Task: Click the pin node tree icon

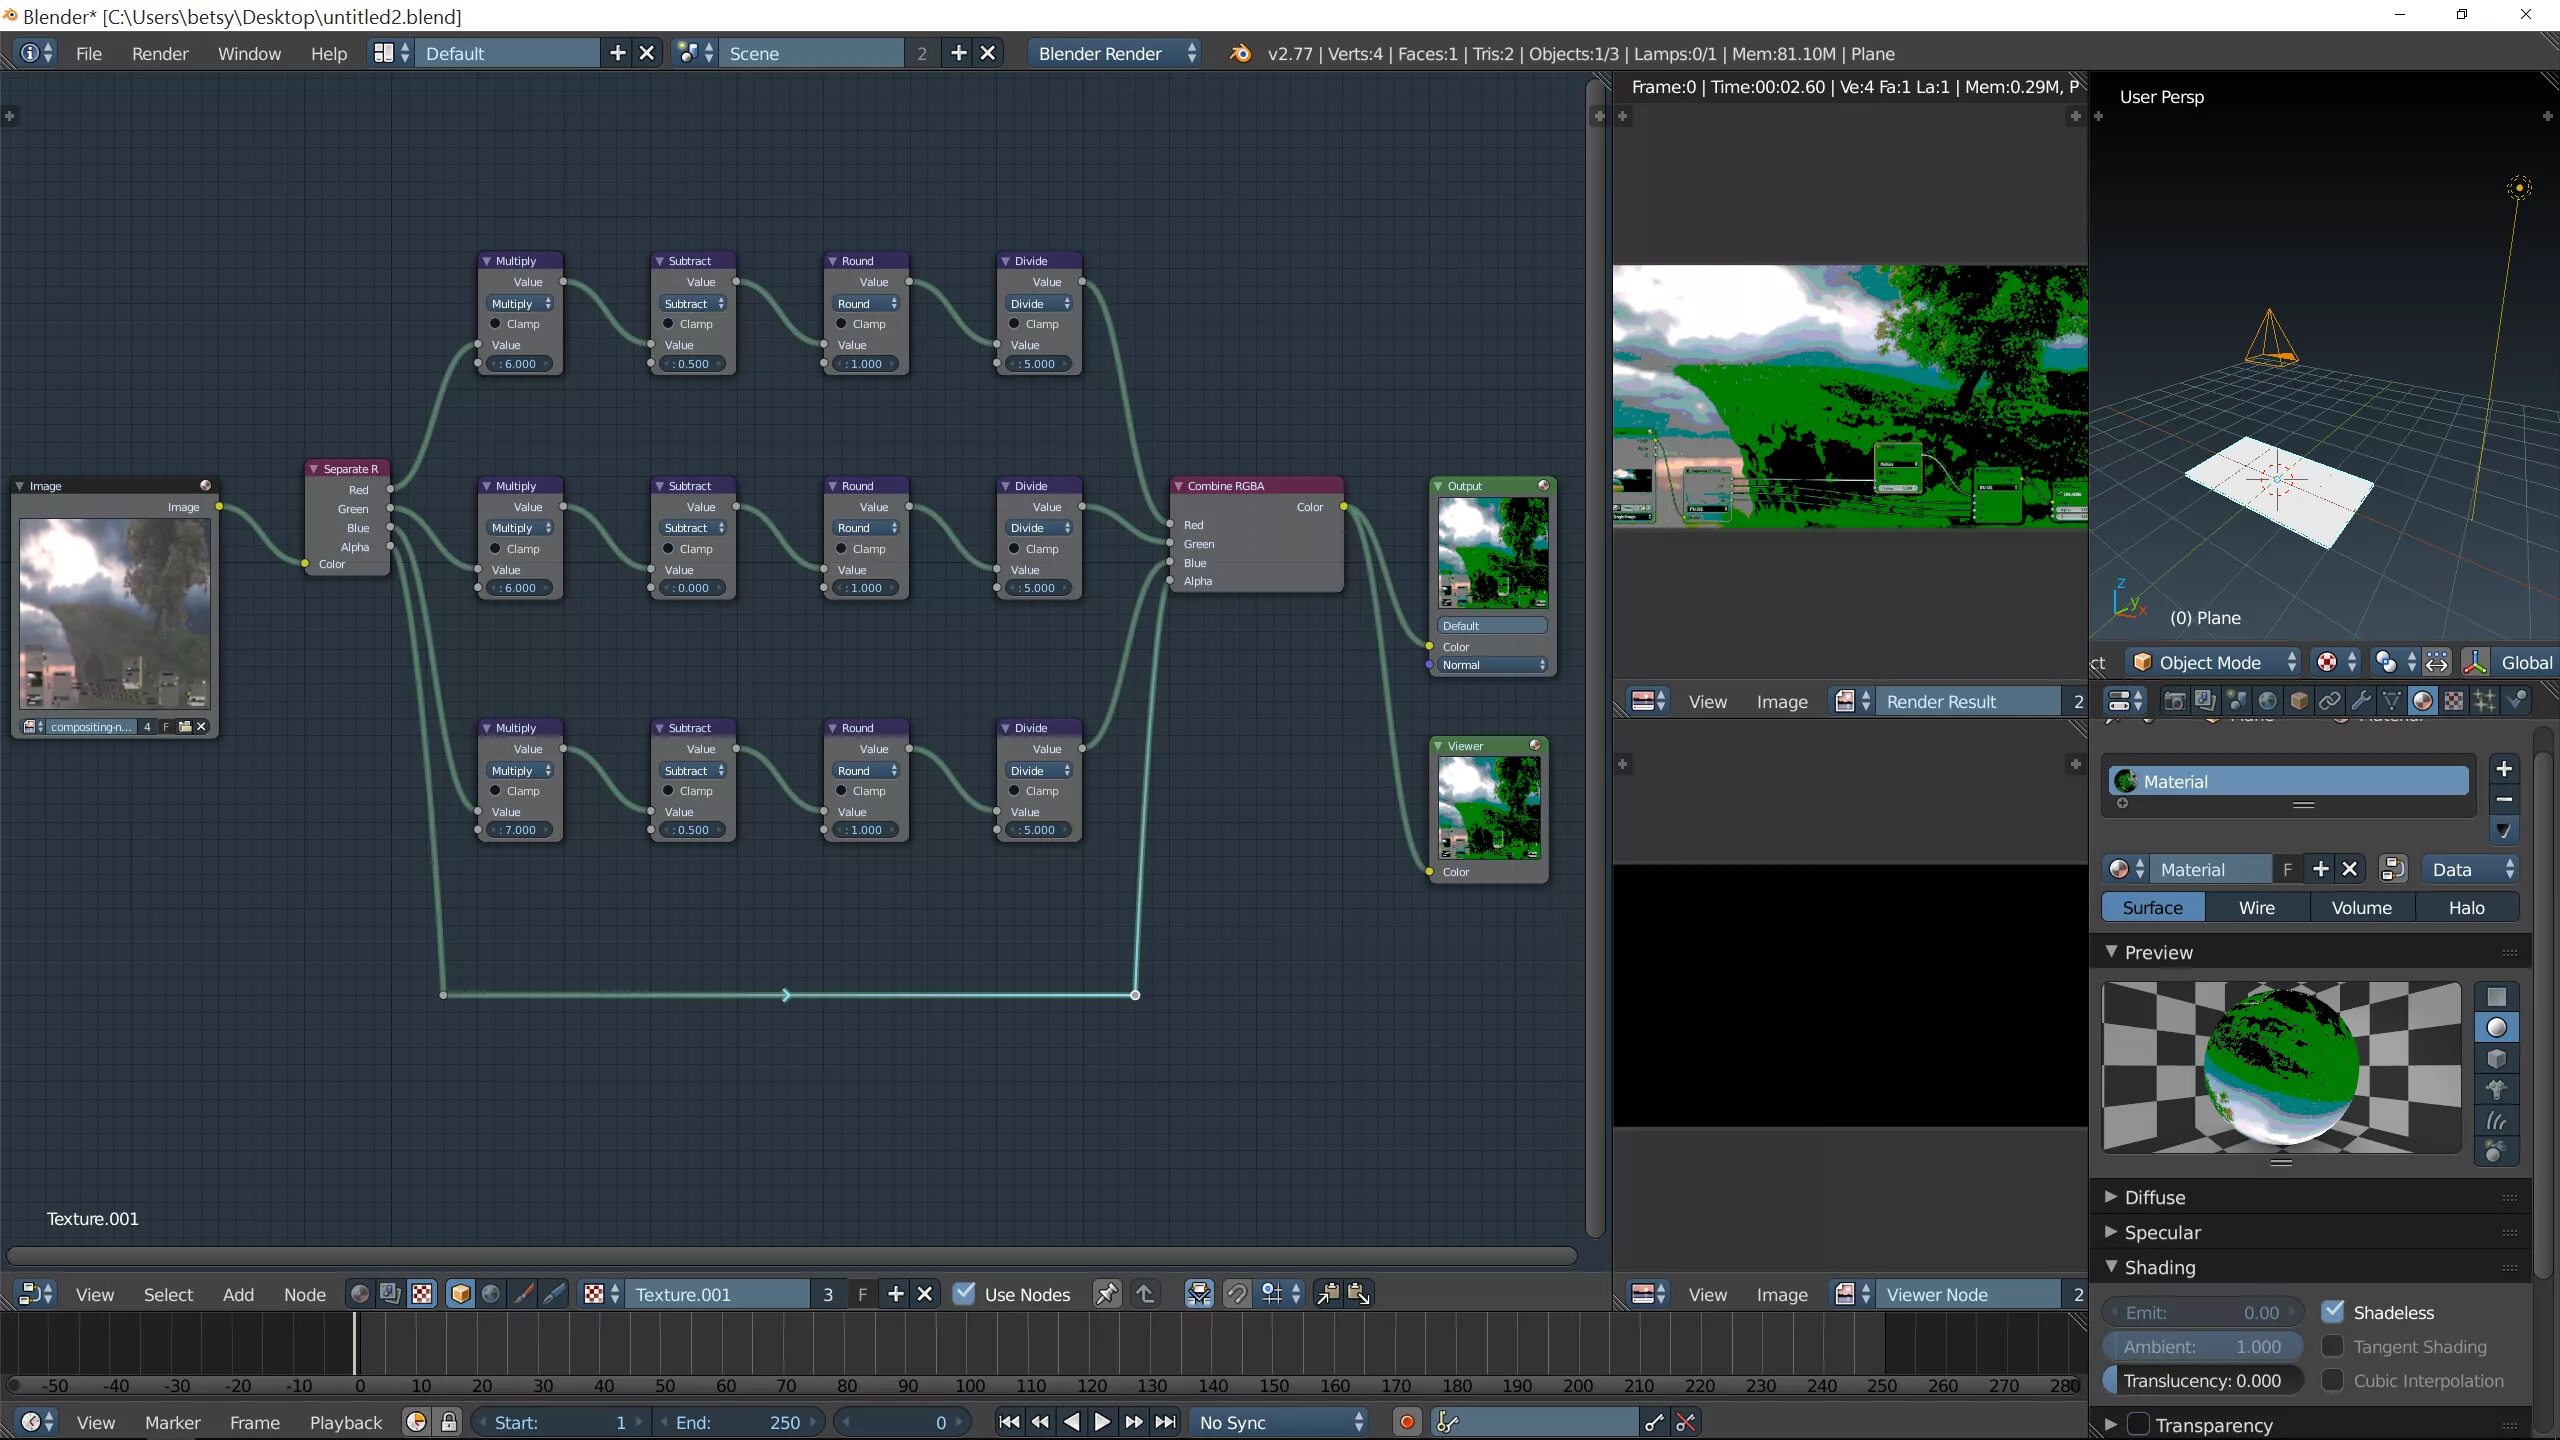Action: click(x=1107, y=1294)
